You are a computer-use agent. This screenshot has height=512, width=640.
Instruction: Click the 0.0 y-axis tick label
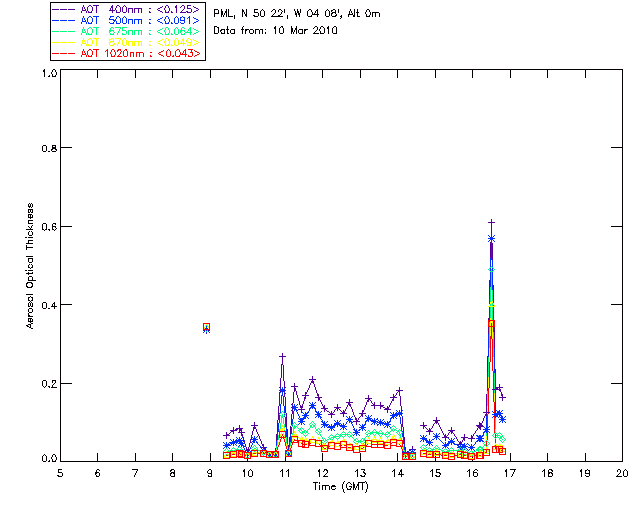[x=49, y=458]
